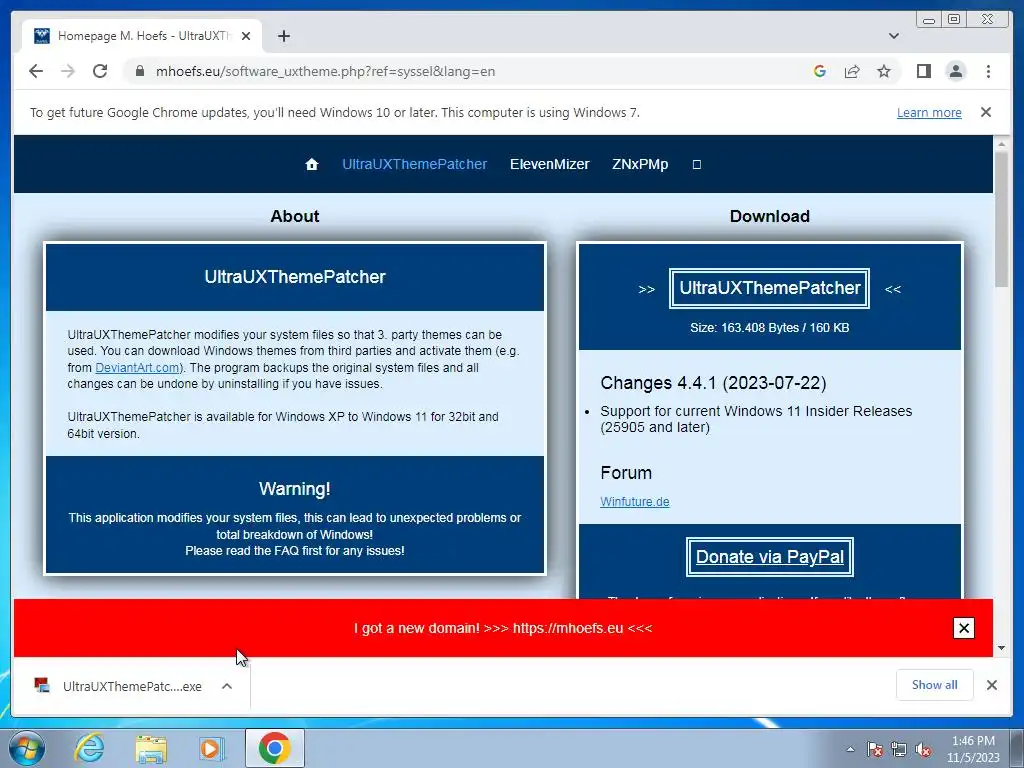Image resolution: width=1024 pixels, height=768 pixels.
Task: Visit https://mhoefs.eu in red banner
Action: (x=568, y=628)
